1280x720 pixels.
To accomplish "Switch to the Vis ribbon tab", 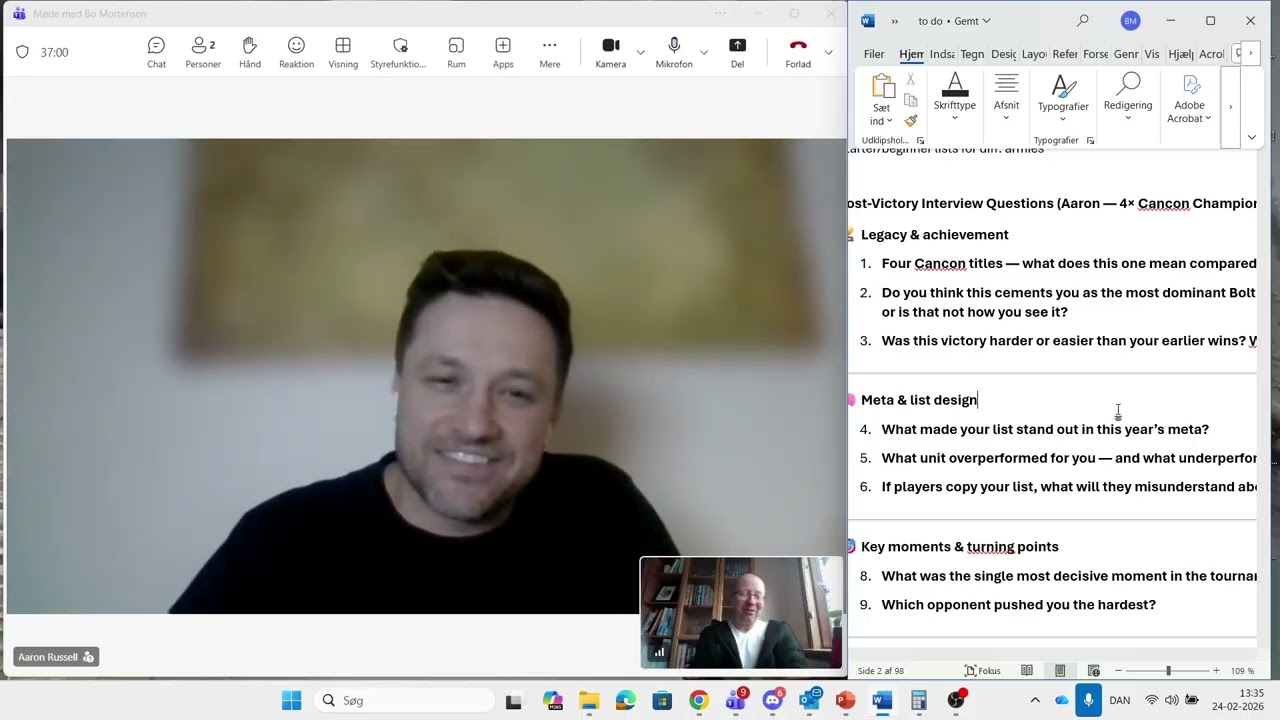I will pos(1152,54).
